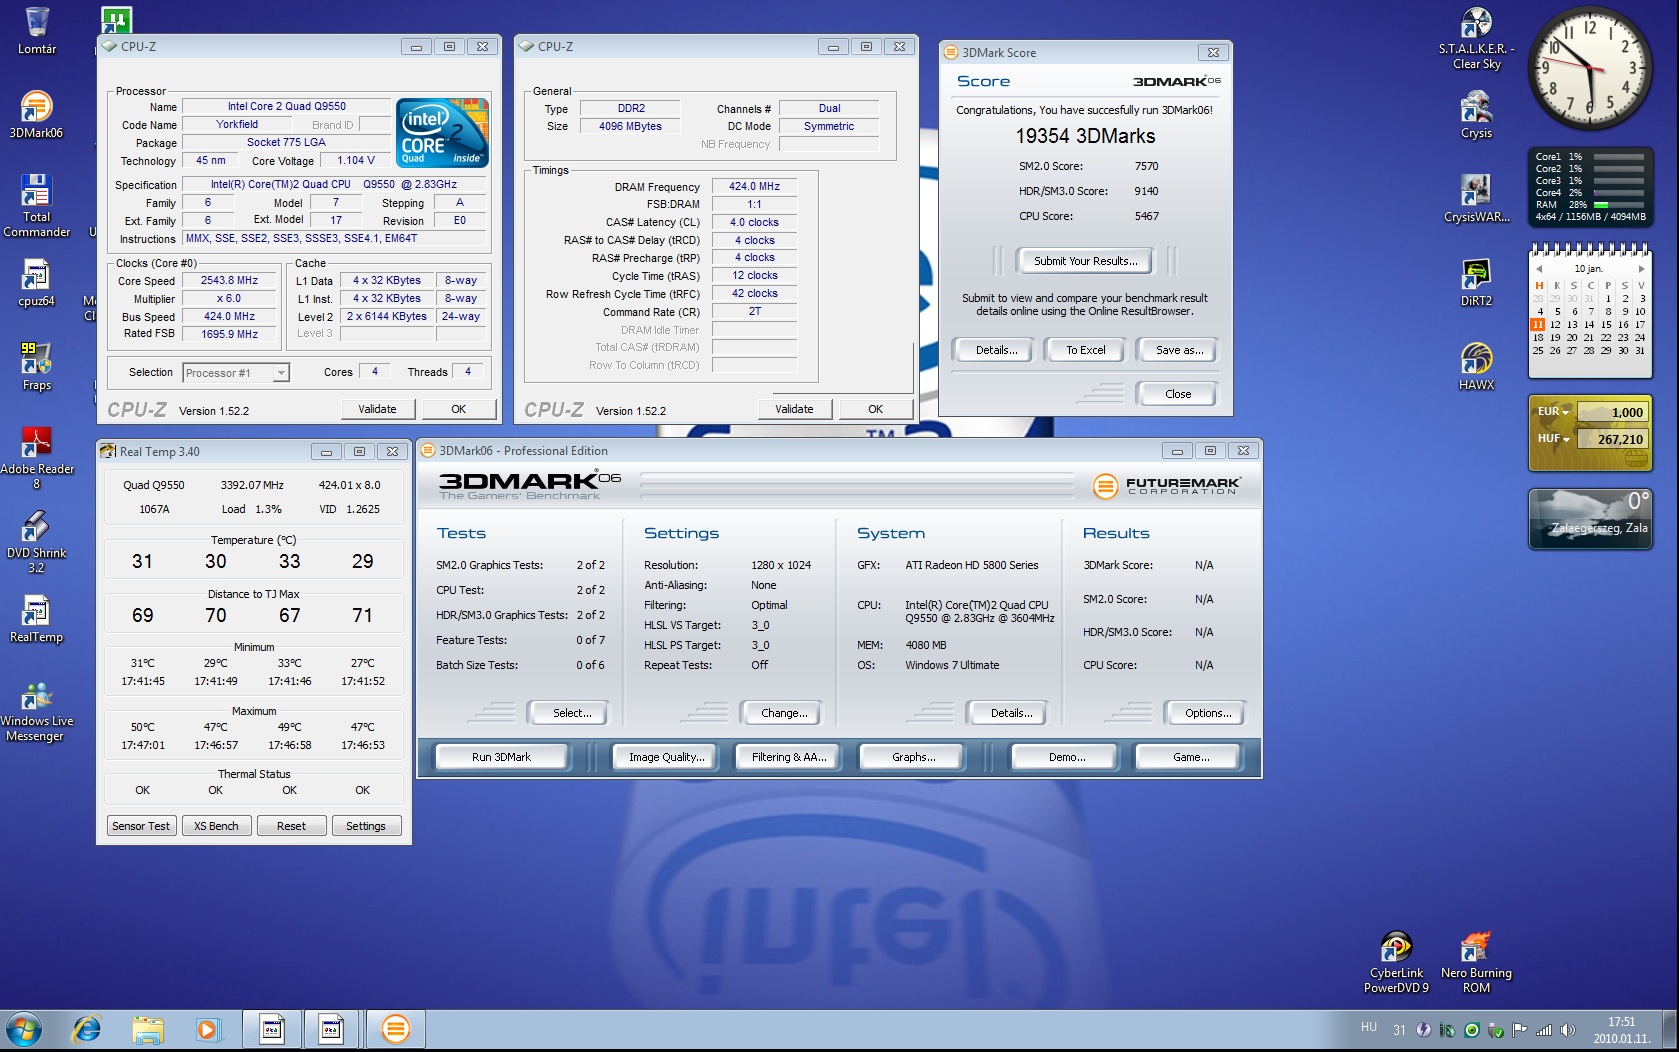Click Details in 3DMark Score window
This screenshot has height=1052, width=1679.
tap(996, 350)
